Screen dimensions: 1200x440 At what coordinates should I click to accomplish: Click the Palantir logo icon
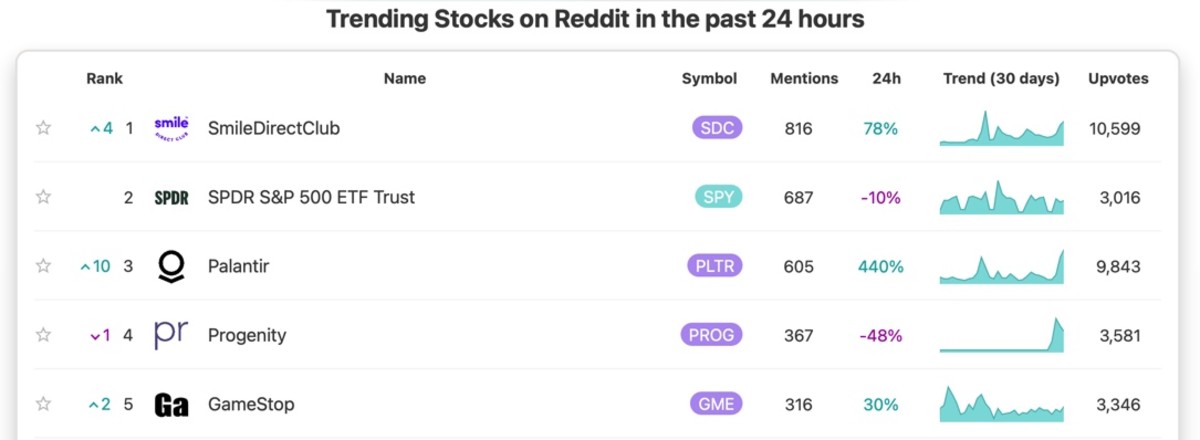(171, 266)
